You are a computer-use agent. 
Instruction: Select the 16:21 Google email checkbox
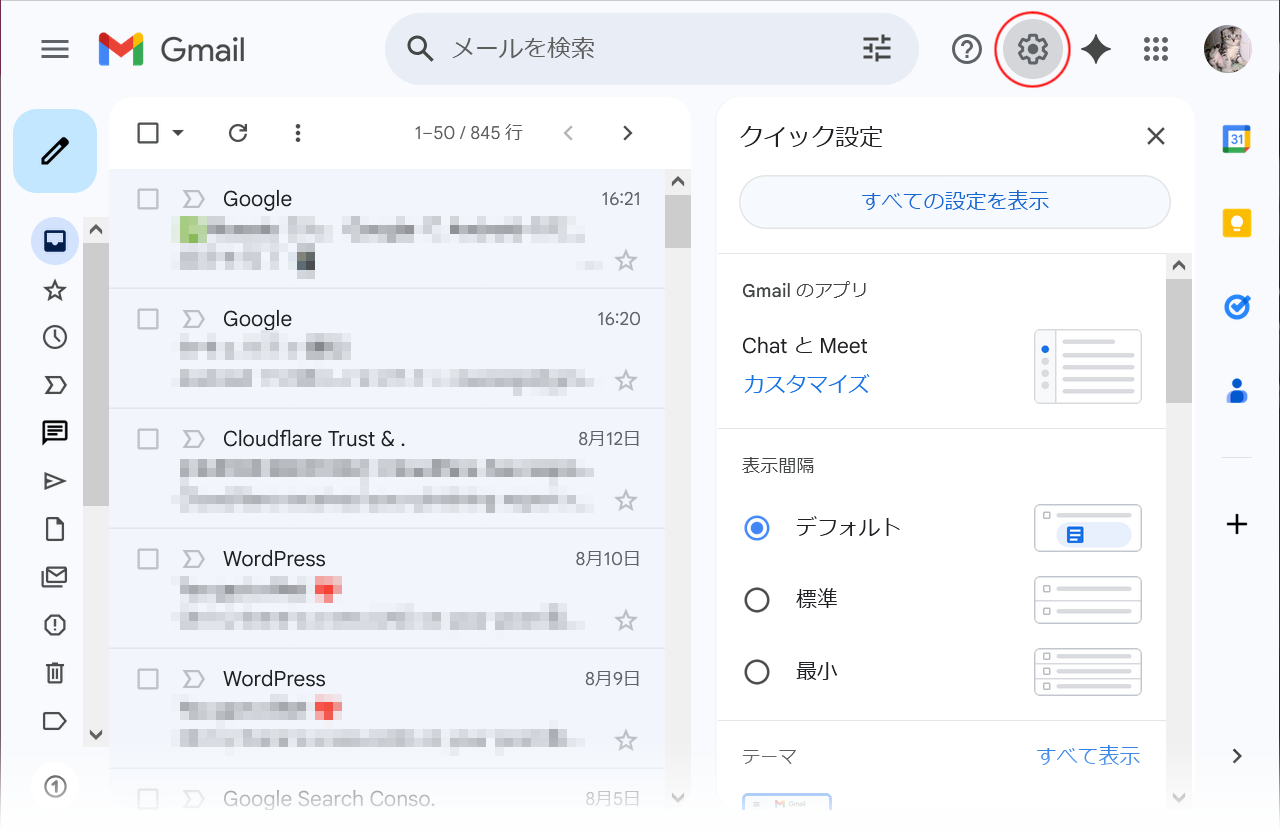(148, 199)
